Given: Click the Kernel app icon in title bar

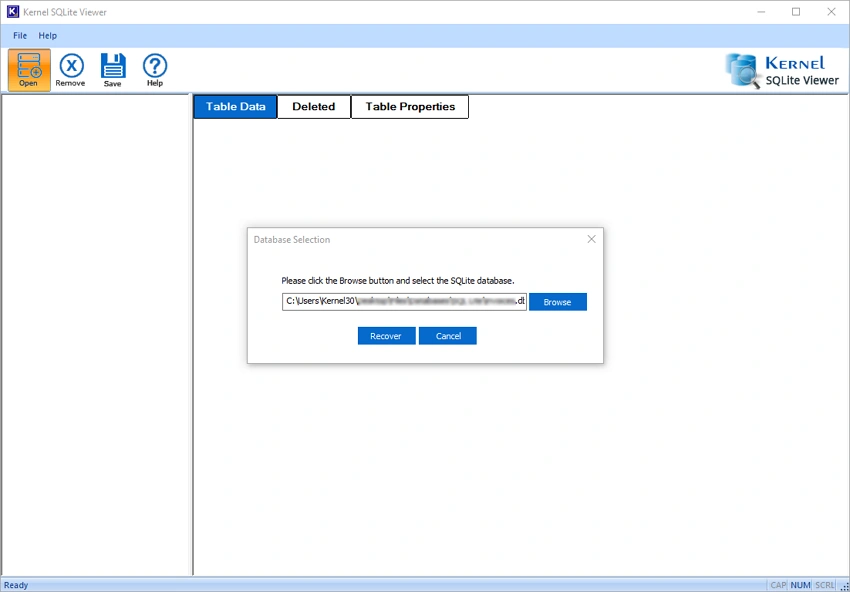Looking at the screenshot, I should (x=12, y=12).
